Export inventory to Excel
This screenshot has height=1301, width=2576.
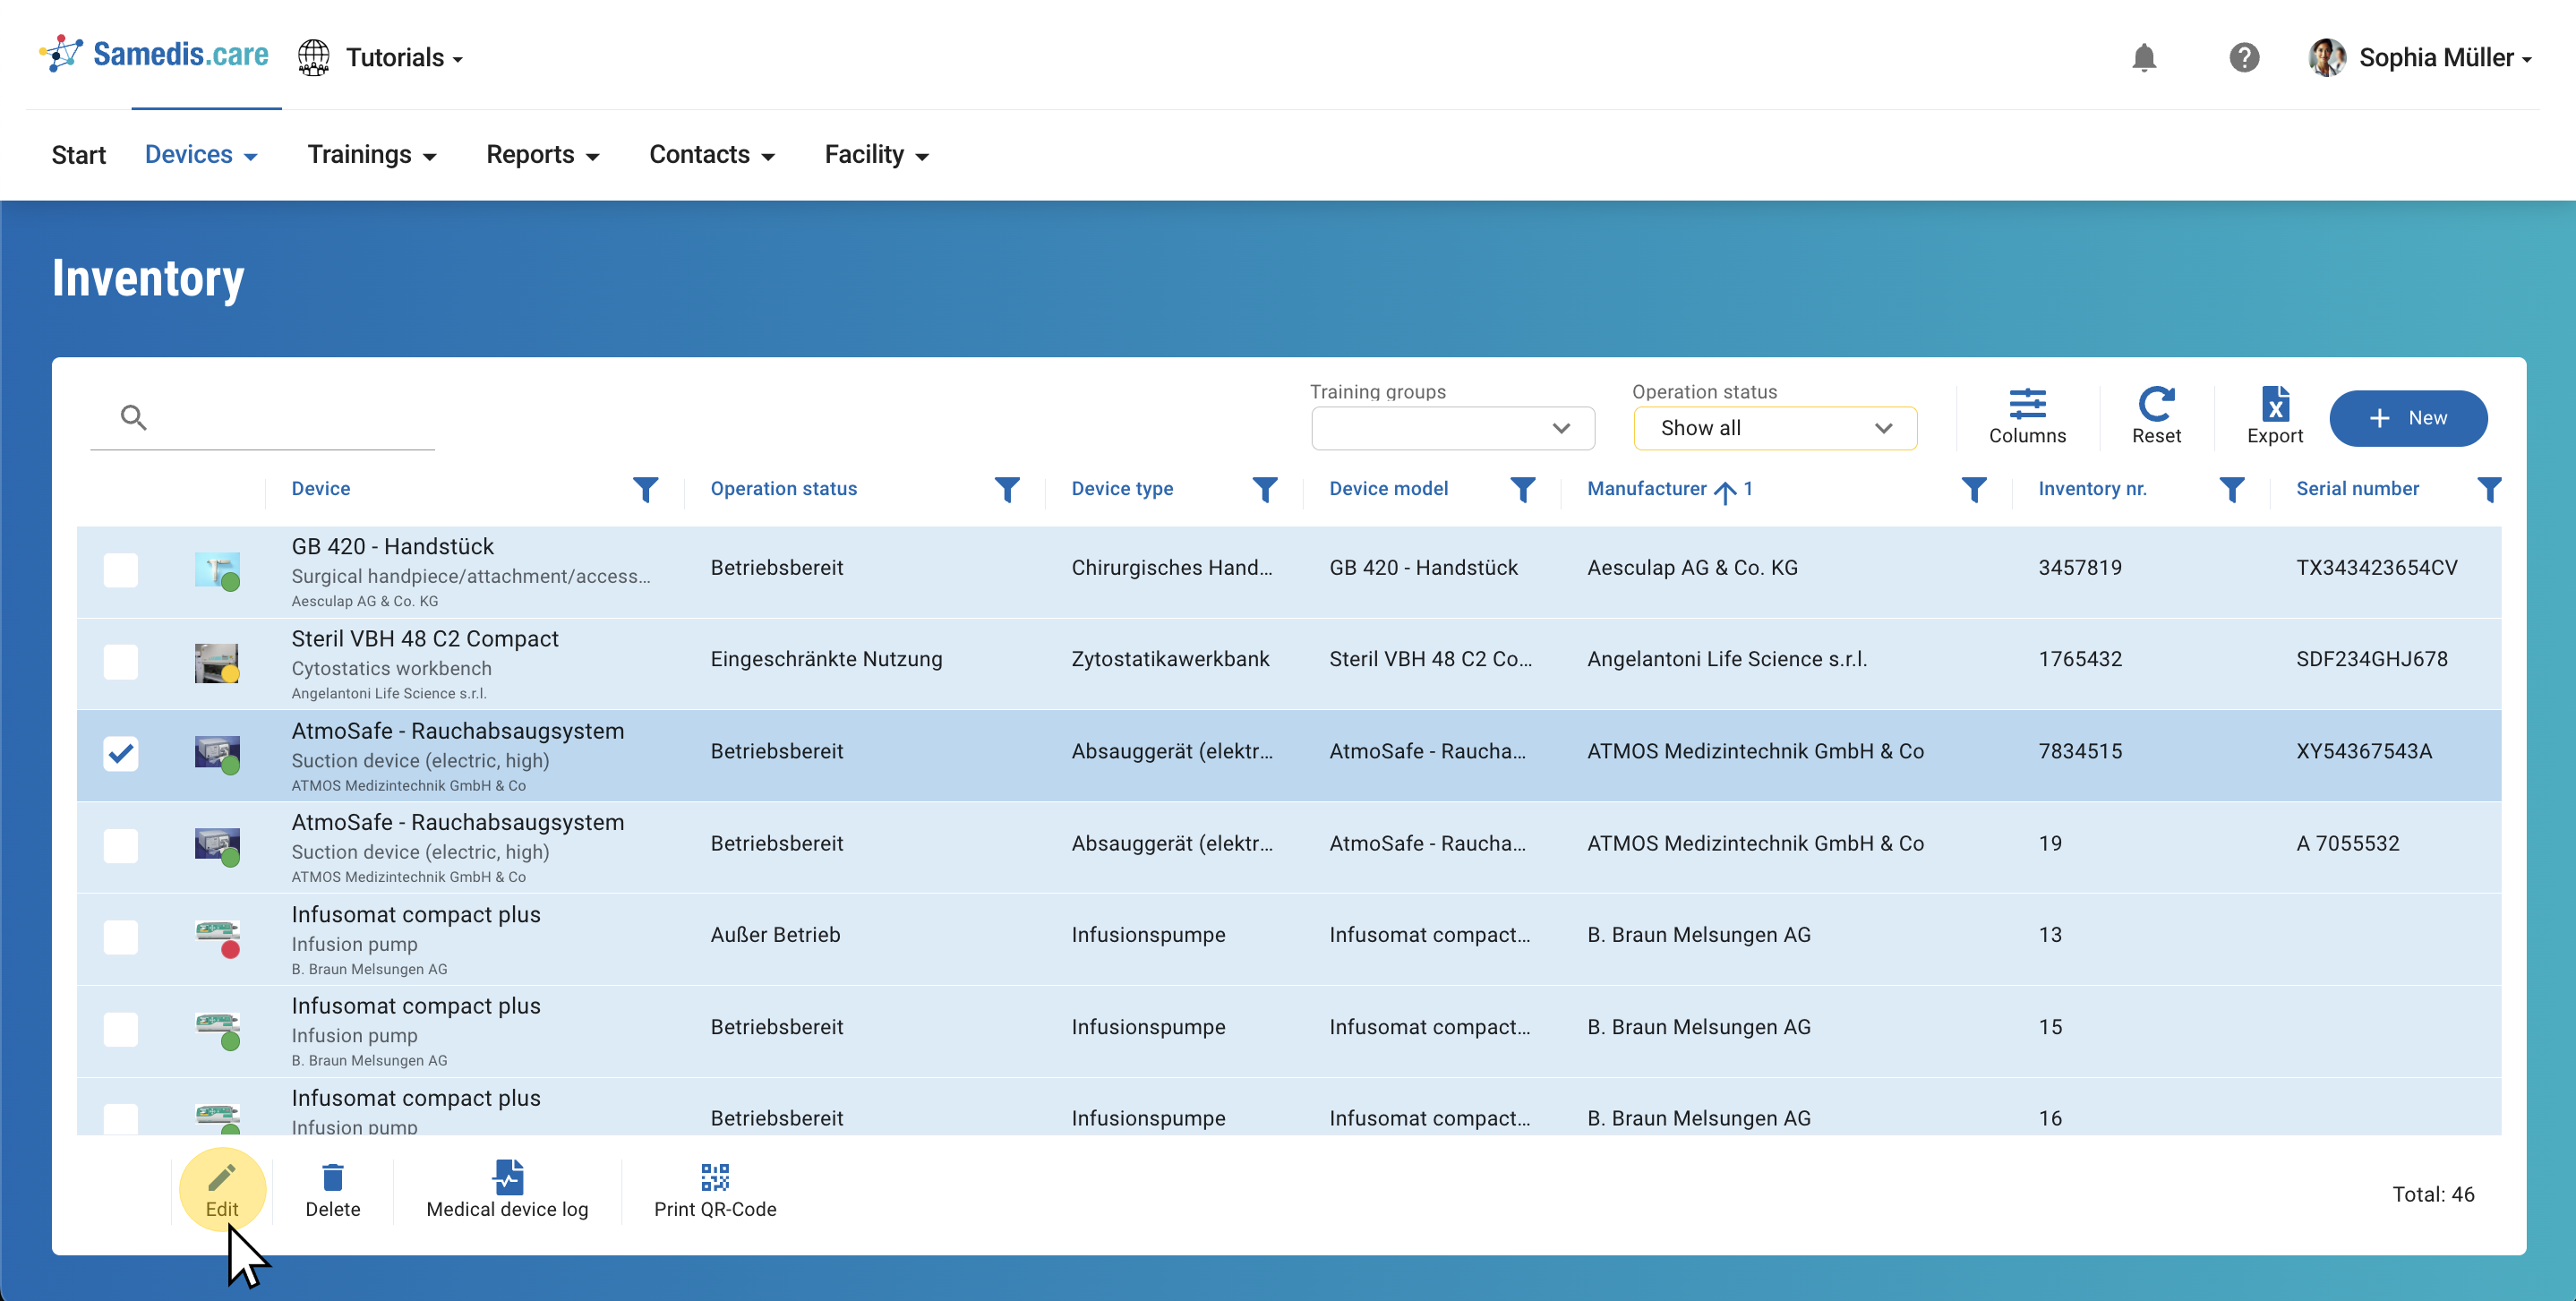click(2273, 415)
